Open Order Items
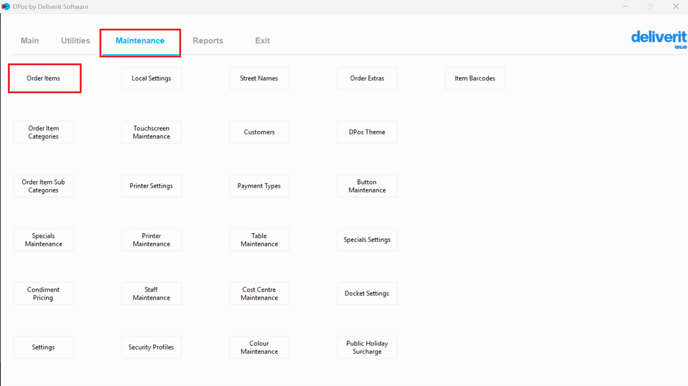 (x=43, y=78)
